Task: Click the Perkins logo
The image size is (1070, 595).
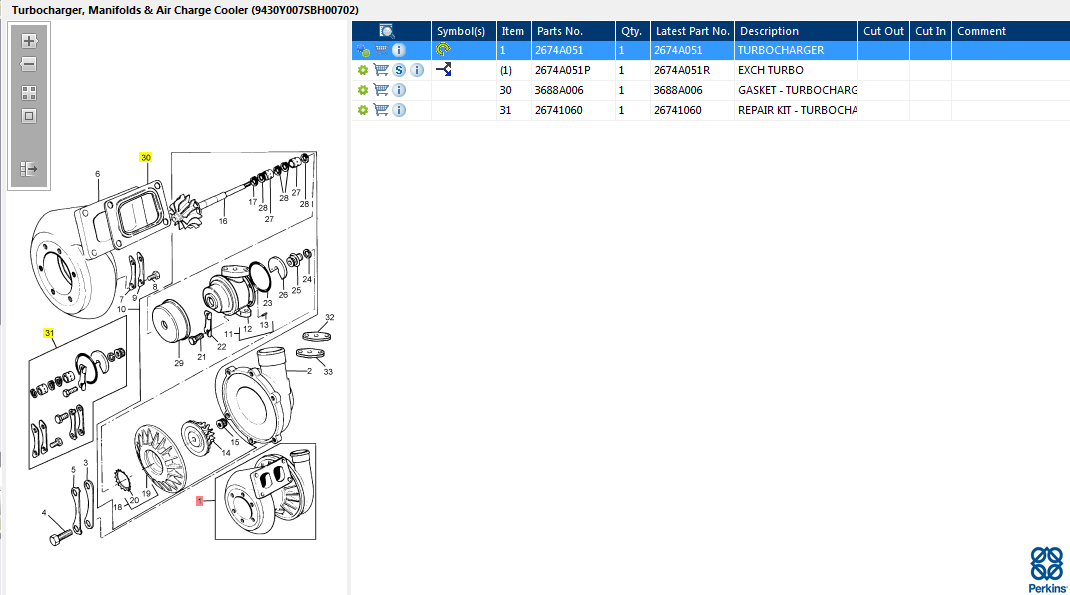Action: tap(1047, 570)
